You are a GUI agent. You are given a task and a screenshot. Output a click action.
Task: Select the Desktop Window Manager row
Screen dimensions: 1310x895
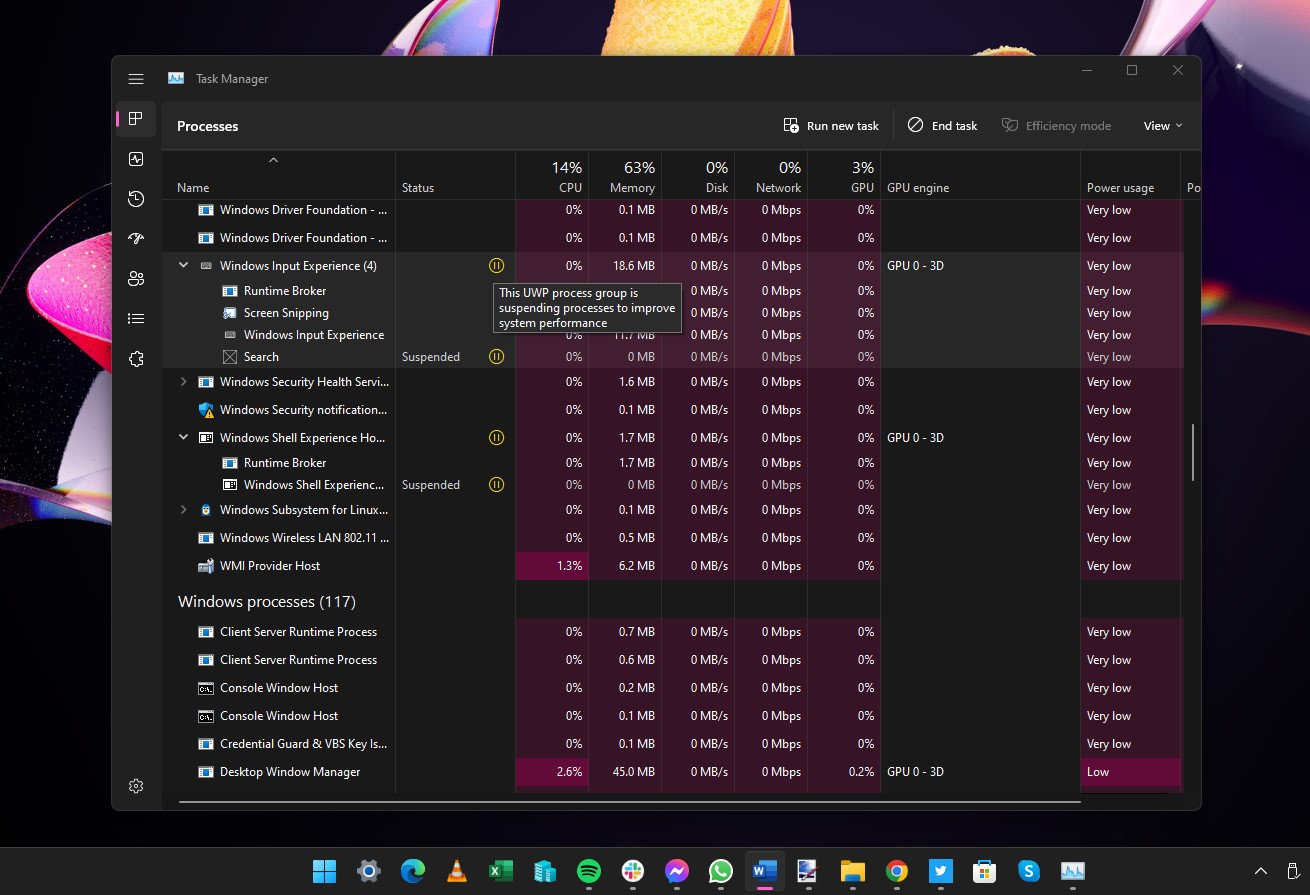pyautogui.click(x=671, y=772)
